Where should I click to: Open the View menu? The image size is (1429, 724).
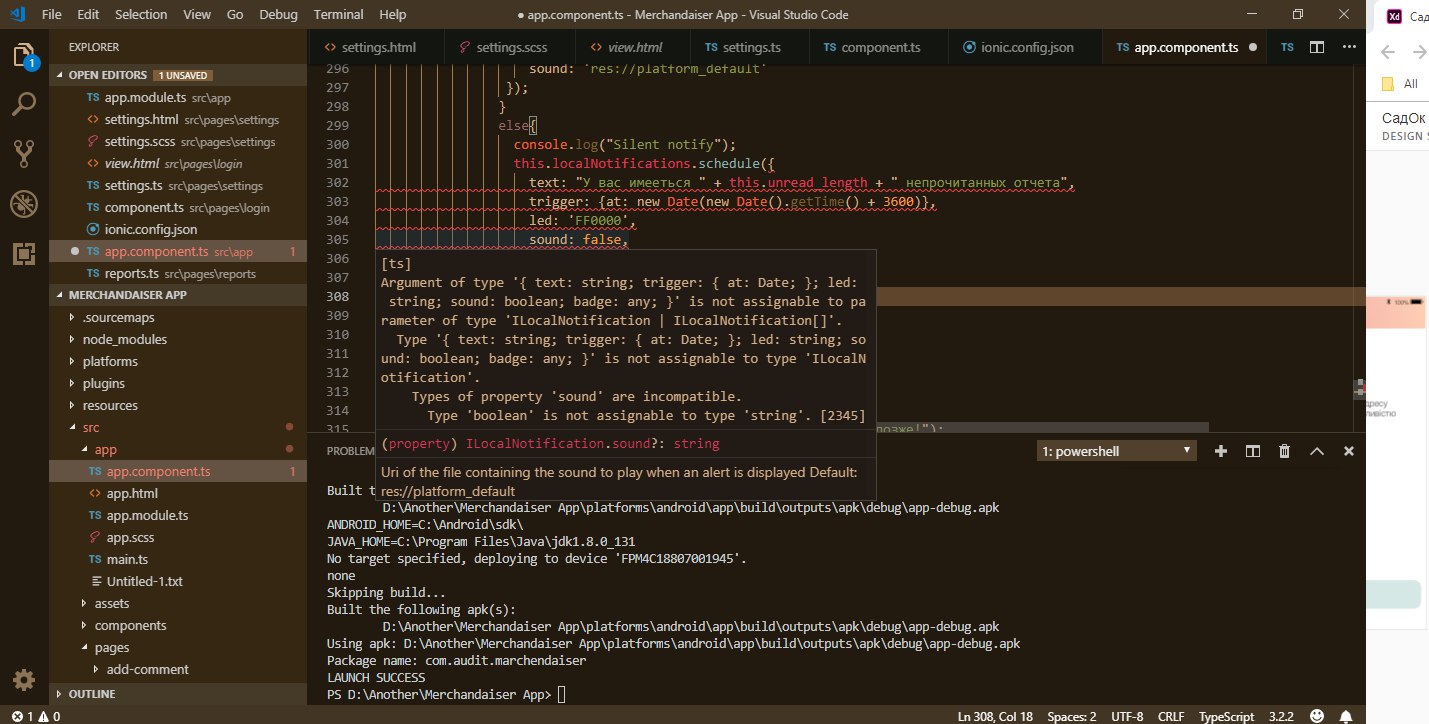click(x=197, y=15)
